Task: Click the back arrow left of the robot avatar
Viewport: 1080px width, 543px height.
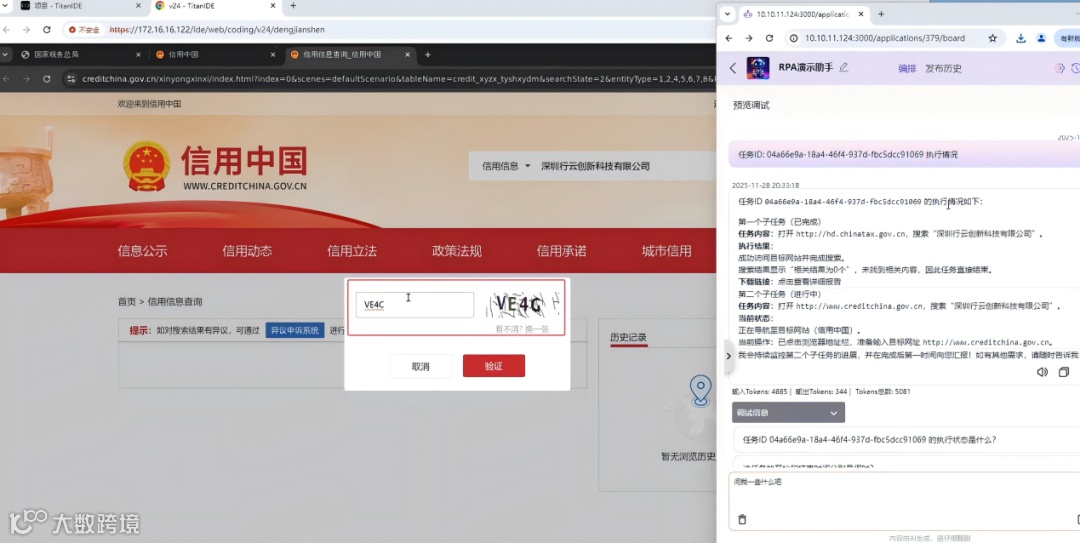Action: click(733, 68)
